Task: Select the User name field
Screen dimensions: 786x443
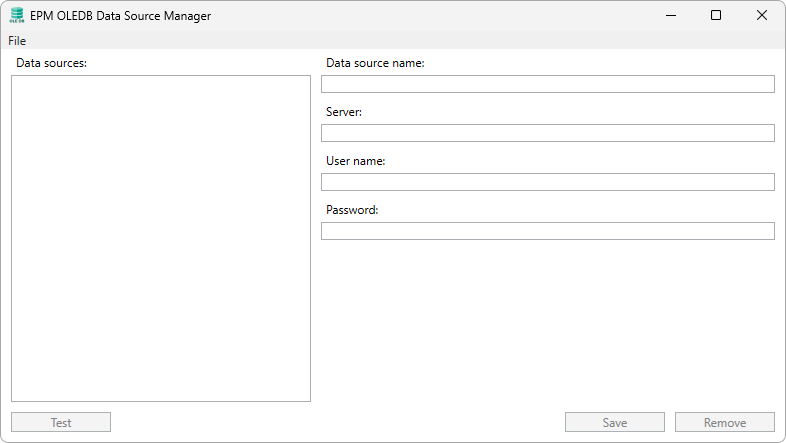Action: click(x=548, y=182)
